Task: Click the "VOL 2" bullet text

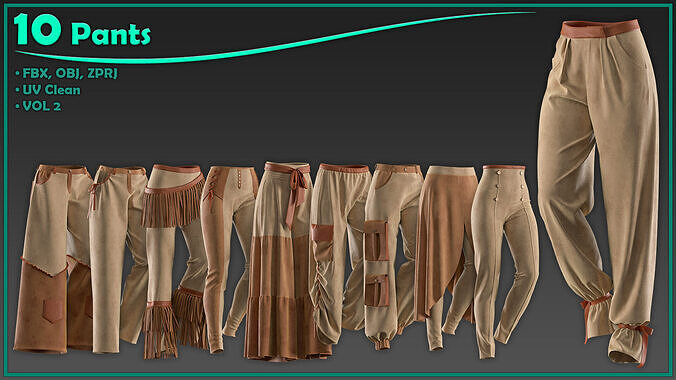Action: point(41,106)
